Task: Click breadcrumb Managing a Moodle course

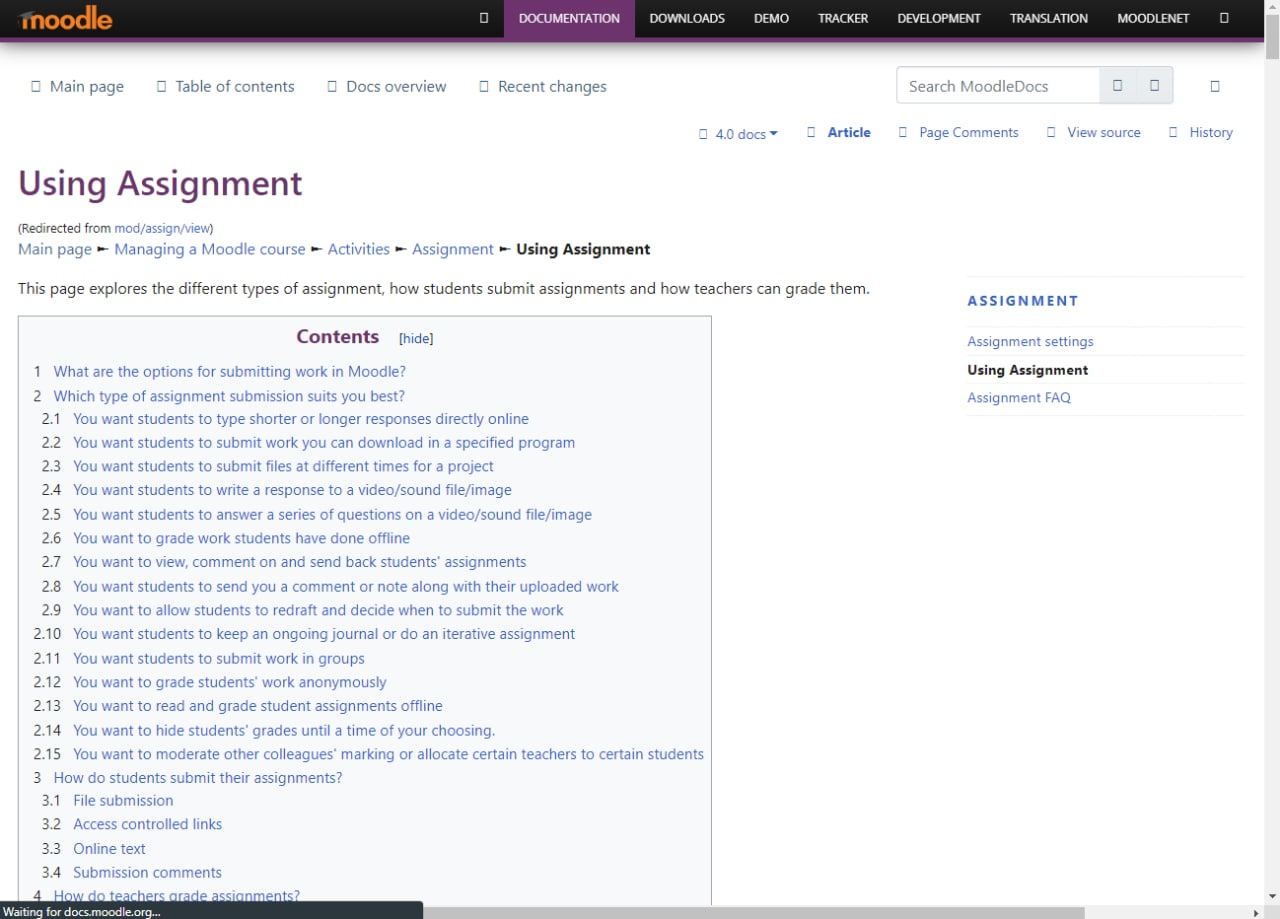Action: (210, 249)
